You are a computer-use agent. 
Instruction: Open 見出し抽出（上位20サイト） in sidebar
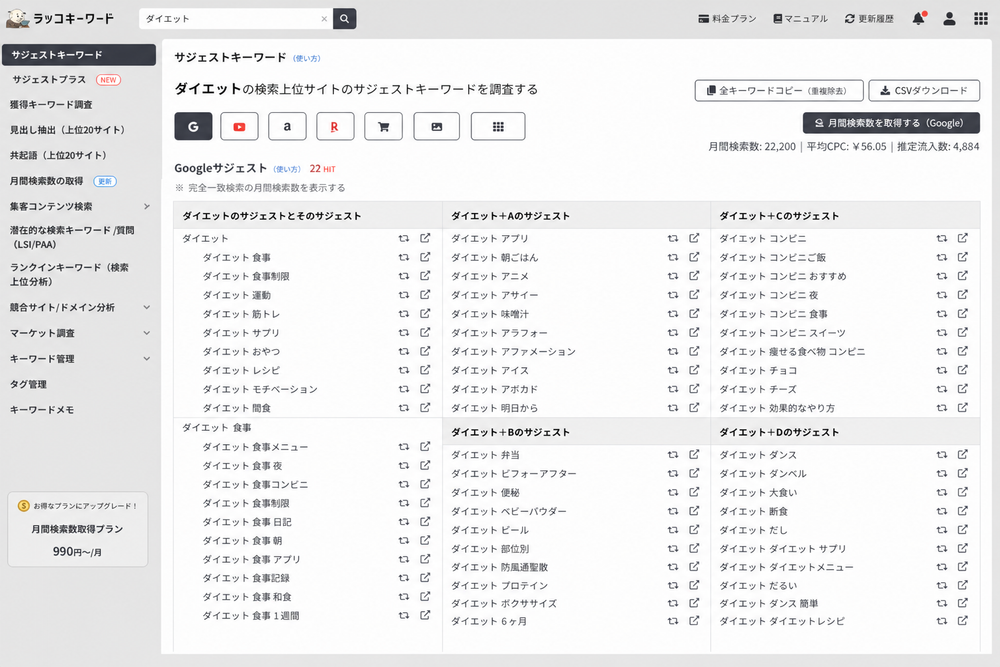pos(67,130)
